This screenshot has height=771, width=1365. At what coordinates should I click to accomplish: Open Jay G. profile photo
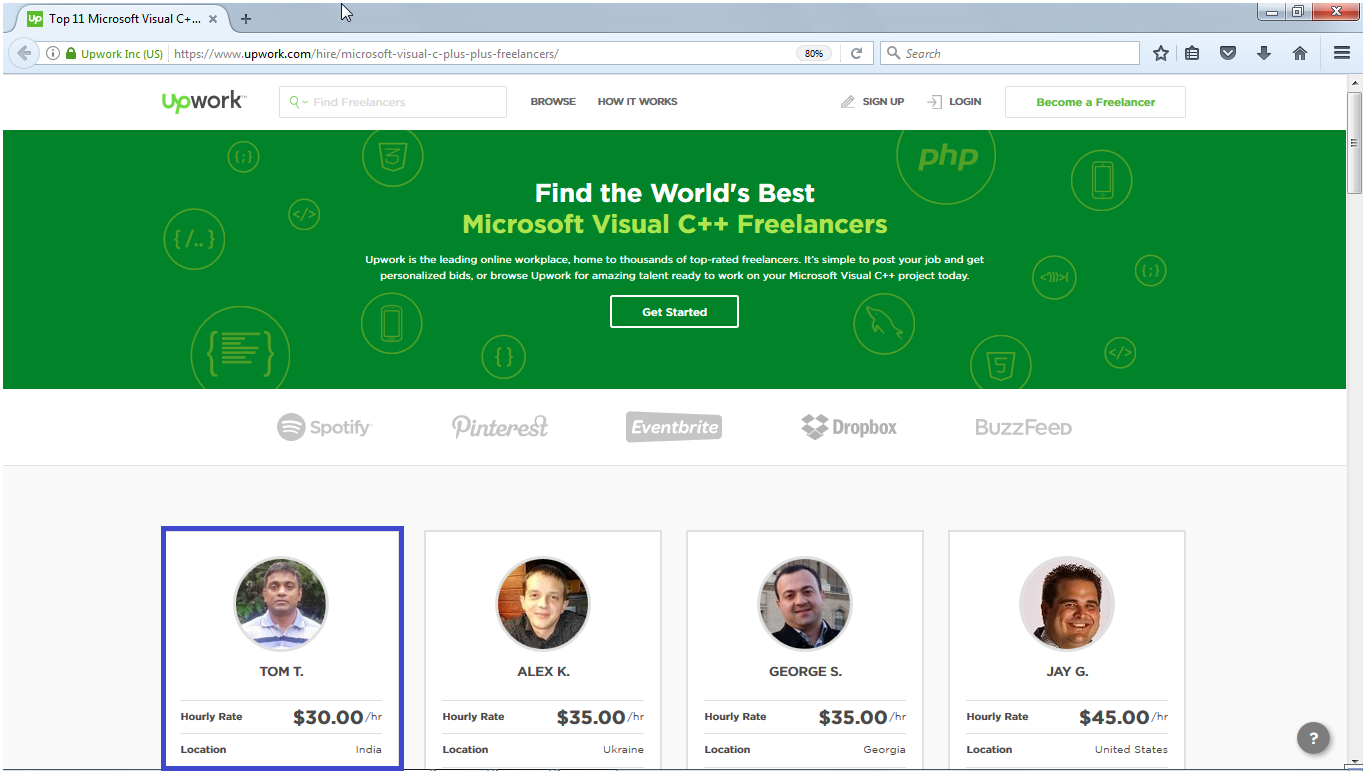(1067, 604)
